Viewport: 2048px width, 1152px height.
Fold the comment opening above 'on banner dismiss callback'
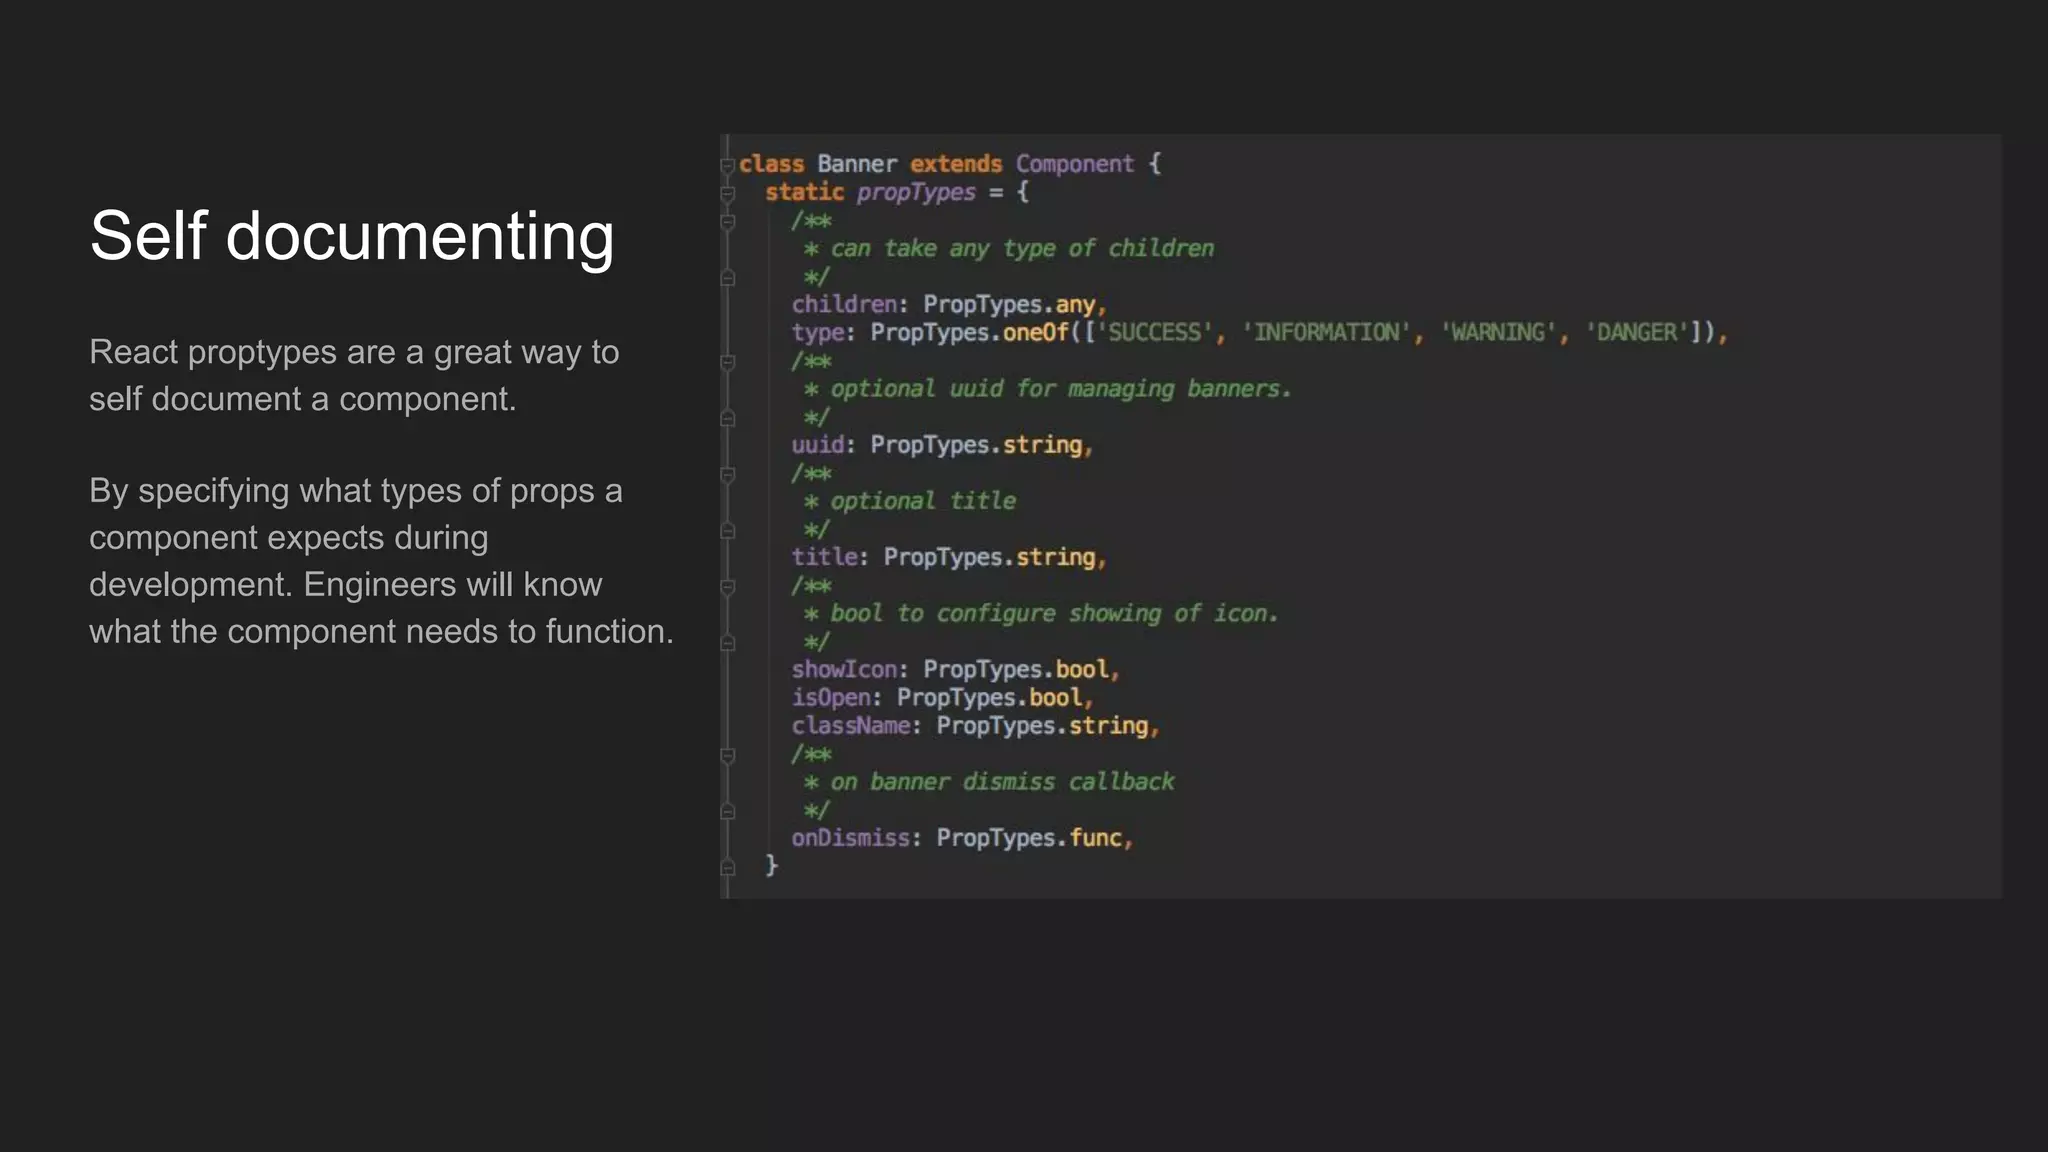[728, 755]
